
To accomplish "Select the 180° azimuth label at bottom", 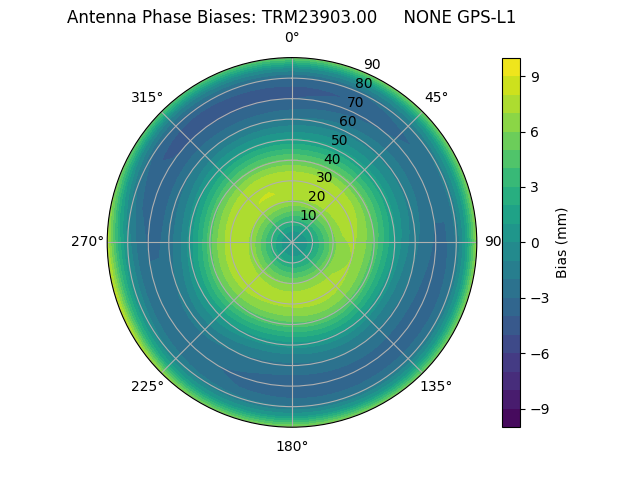I will (292, 446).
